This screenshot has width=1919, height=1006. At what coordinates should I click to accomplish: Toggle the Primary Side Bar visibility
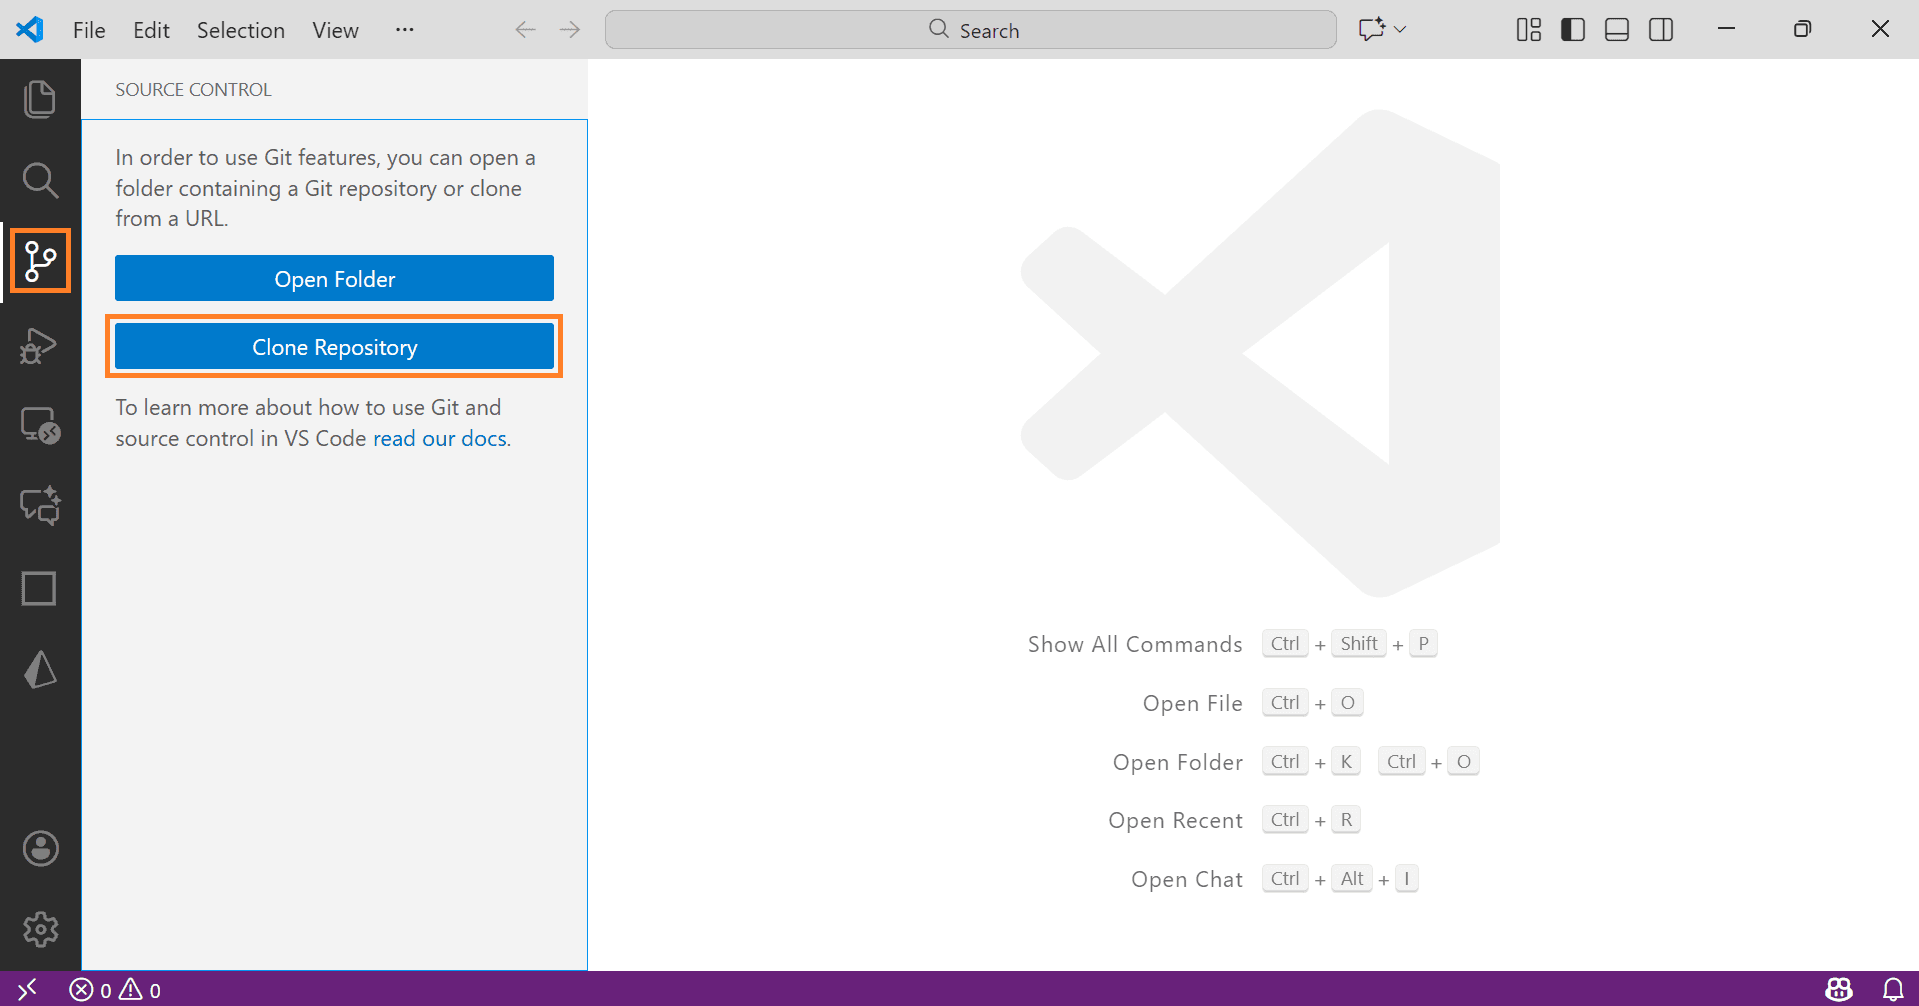[1572, 29]
